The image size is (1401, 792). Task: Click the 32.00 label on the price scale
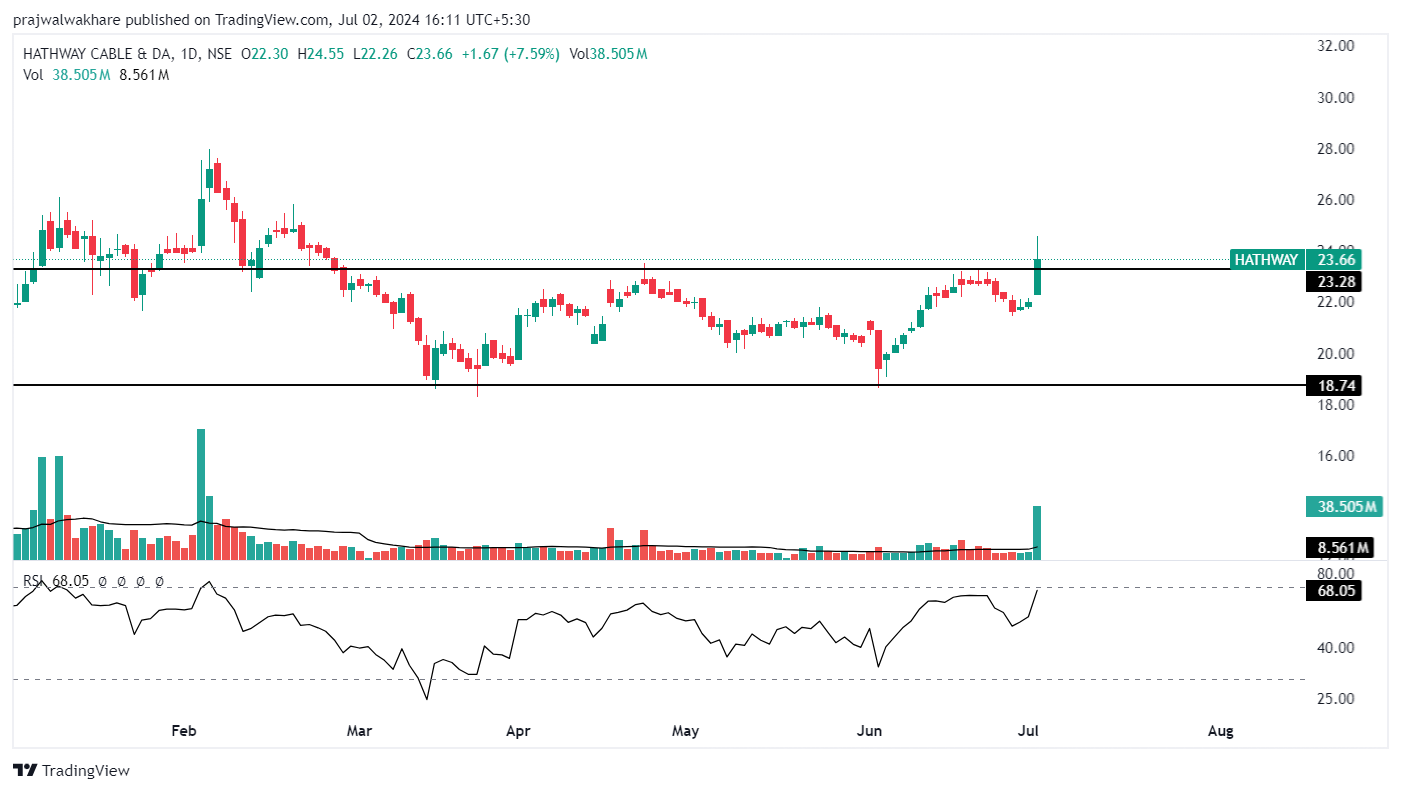[1337, 46]
